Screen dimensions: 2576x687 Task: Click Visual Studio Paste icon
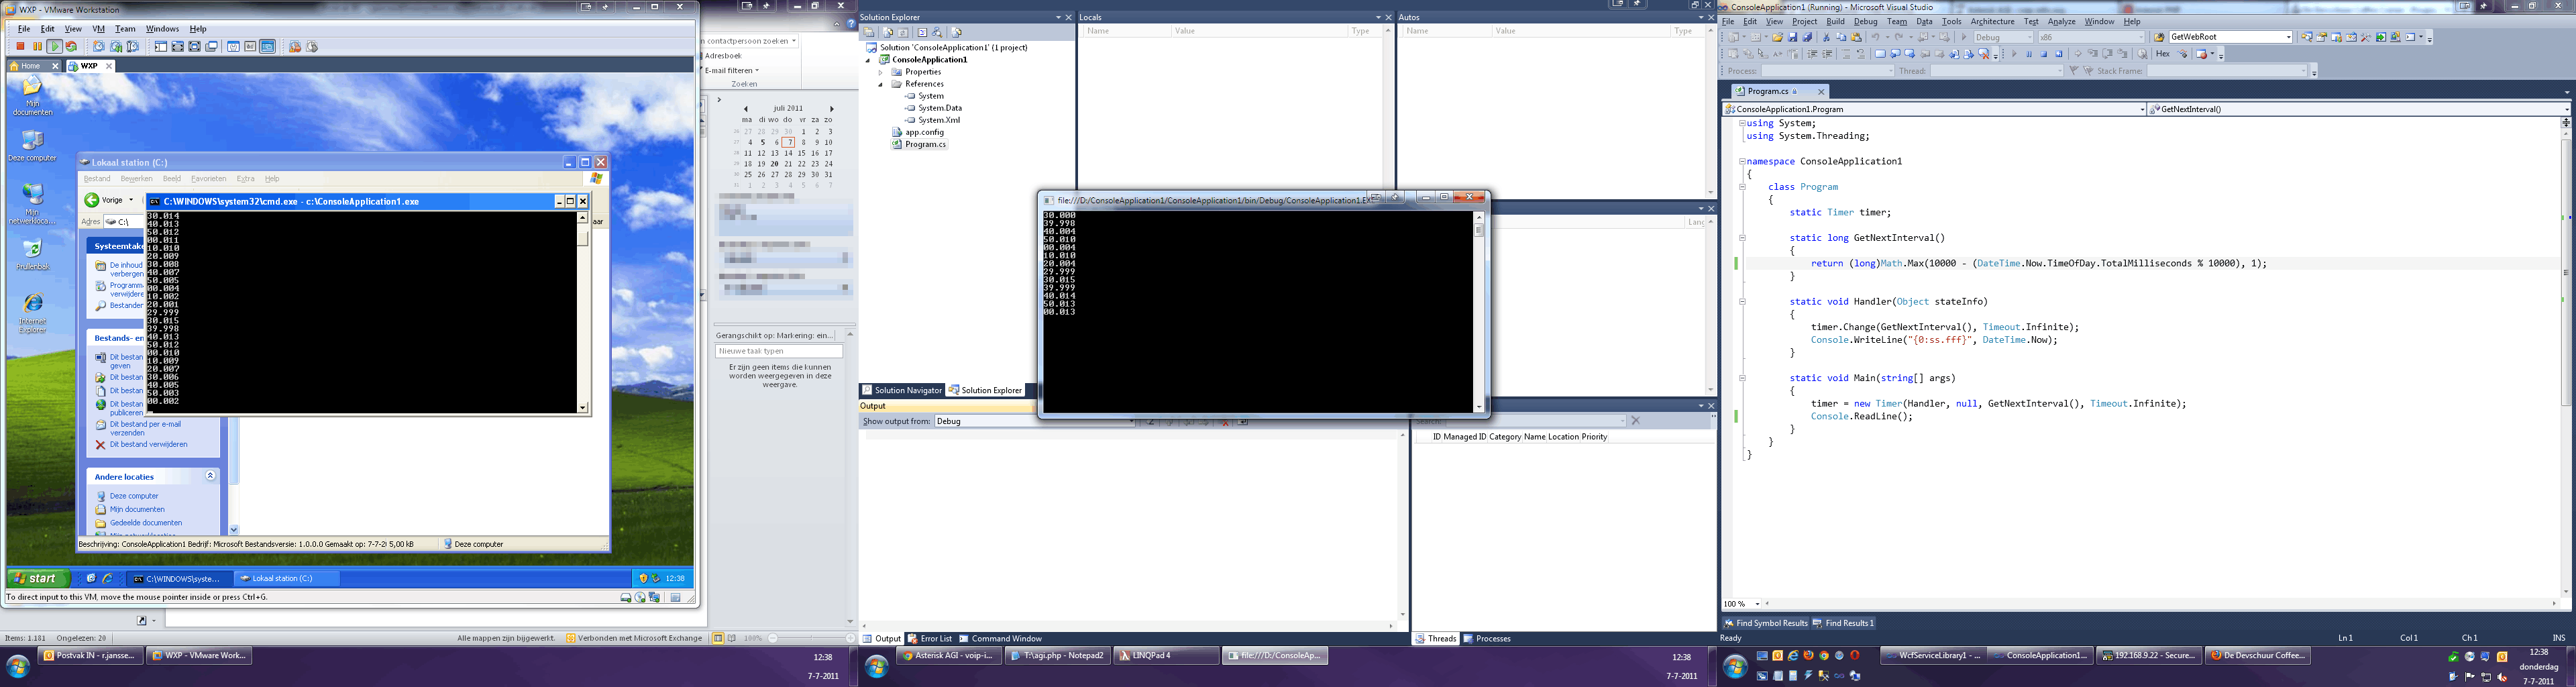click(x=1857, y=37)
